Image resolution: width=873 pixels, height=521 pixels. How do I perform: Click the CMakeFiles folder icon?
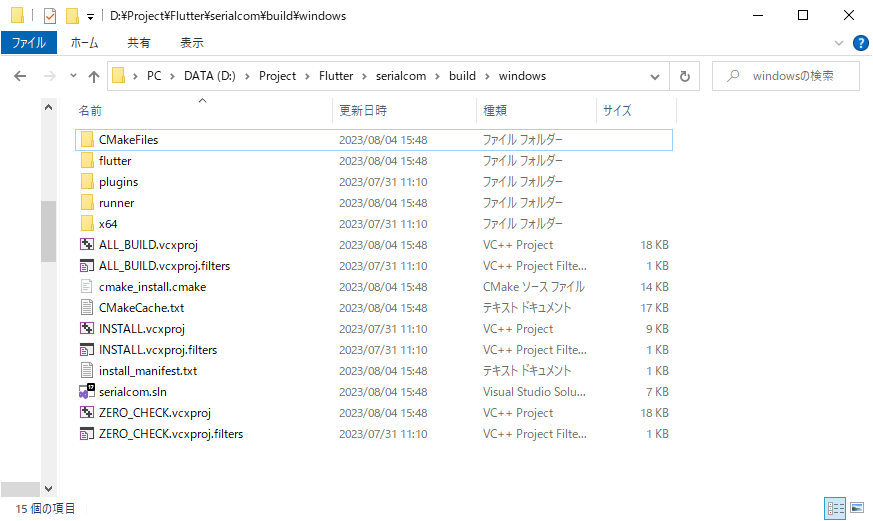(x=87, y=140)
